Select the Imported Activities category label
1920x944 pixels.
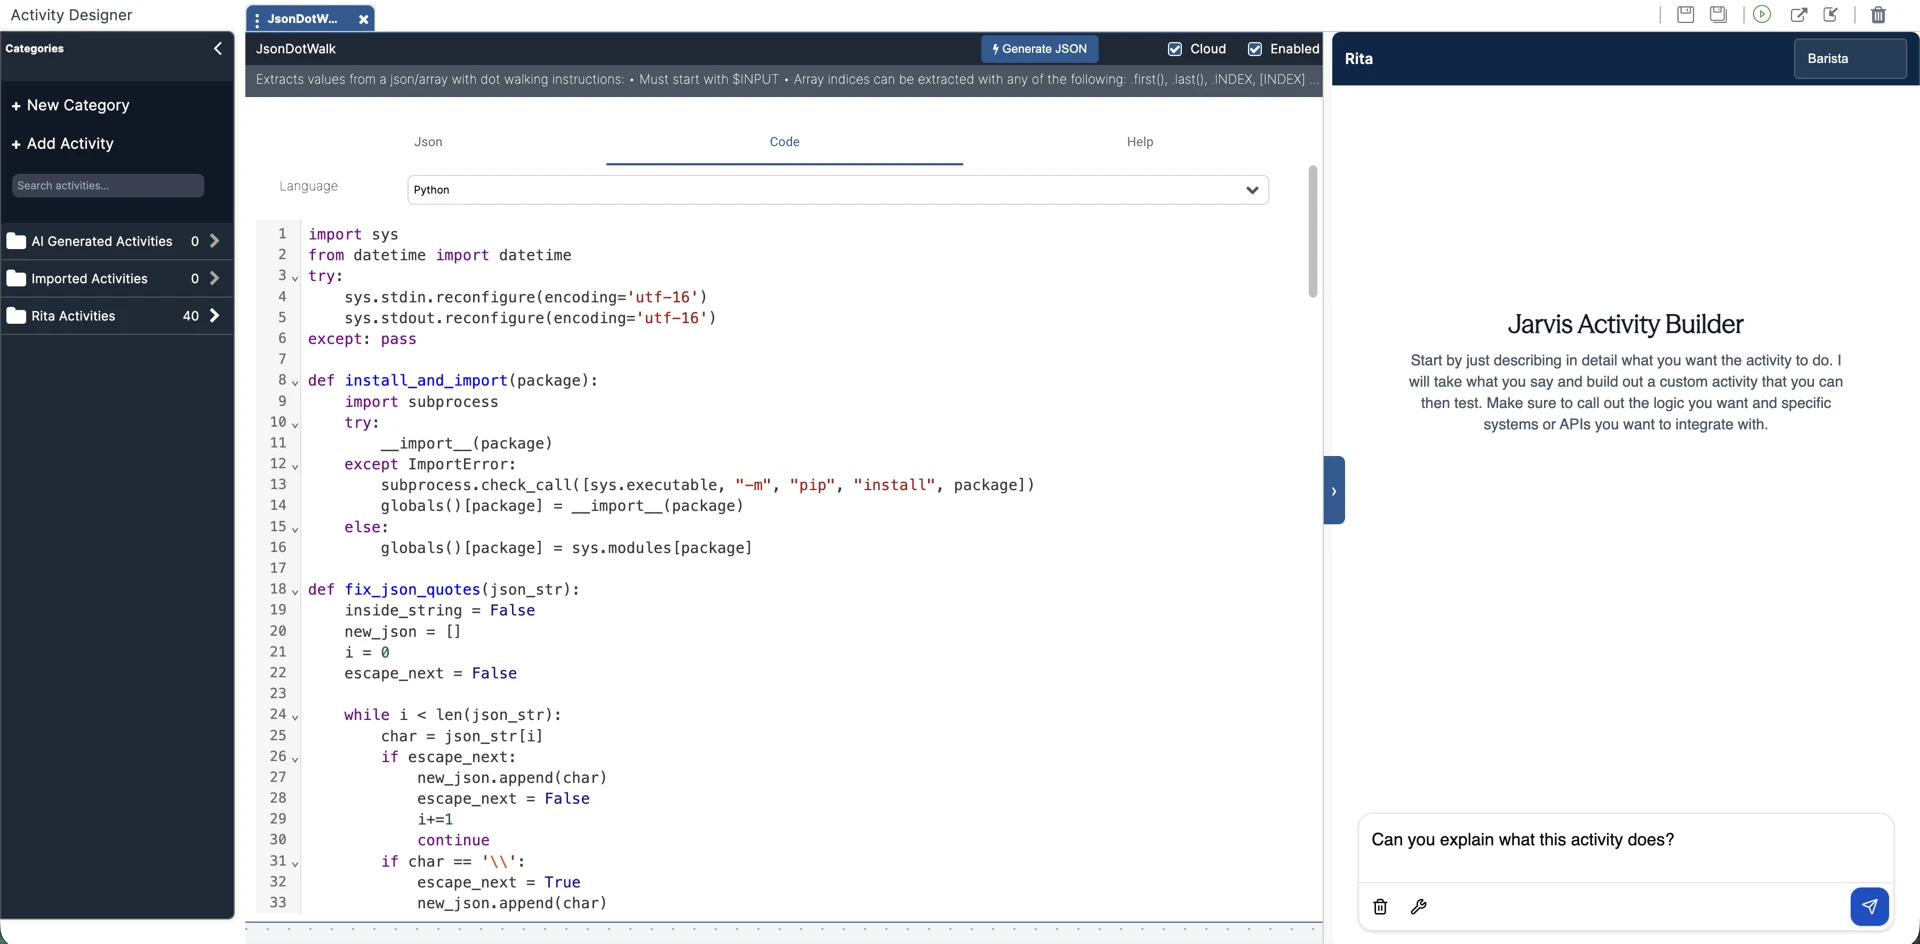point(89,278)
